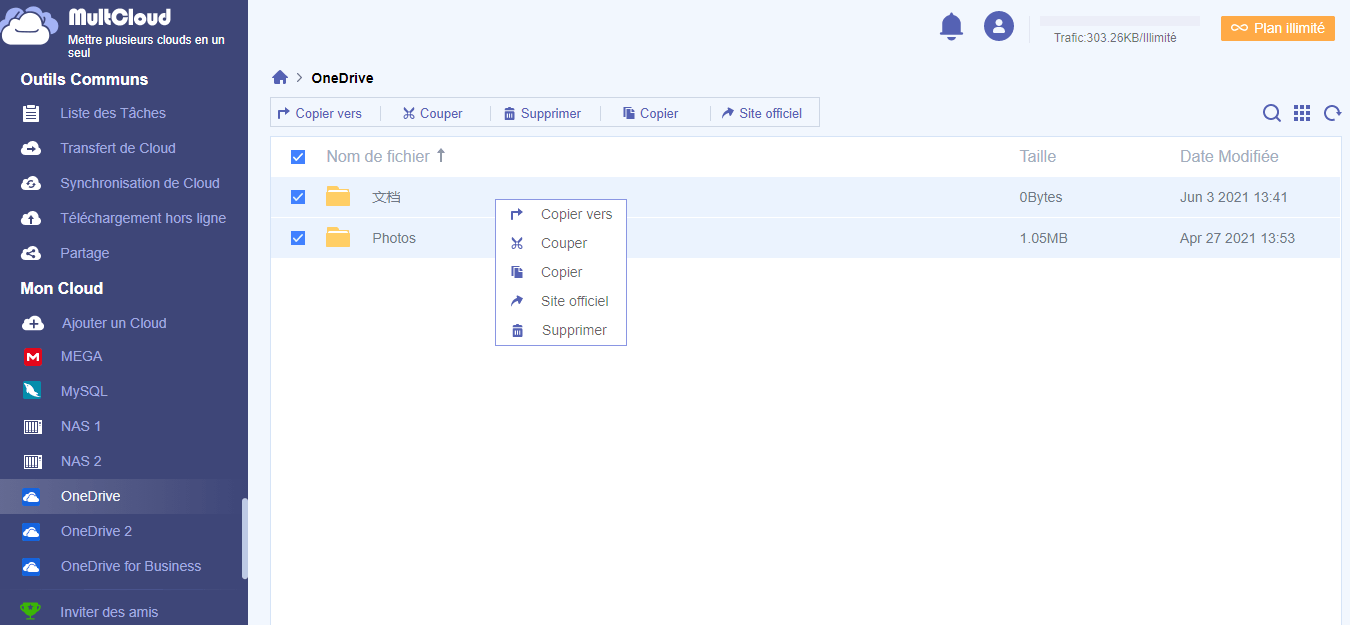Click the Inviter des amis trophy icon

tap(31, 611)
